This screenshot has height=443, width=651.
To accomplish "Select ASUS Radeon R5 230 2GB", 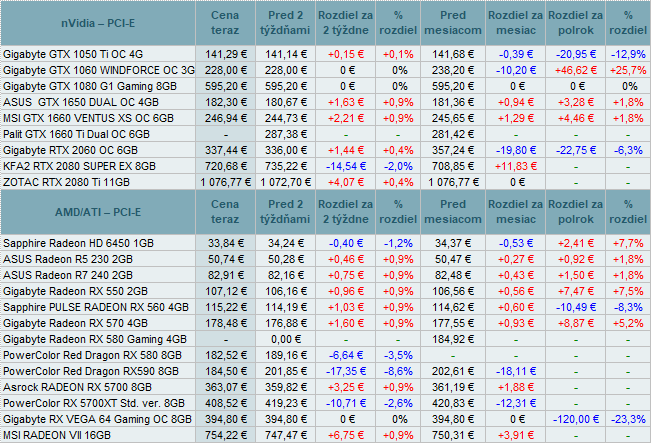I will tap(68, 259).
